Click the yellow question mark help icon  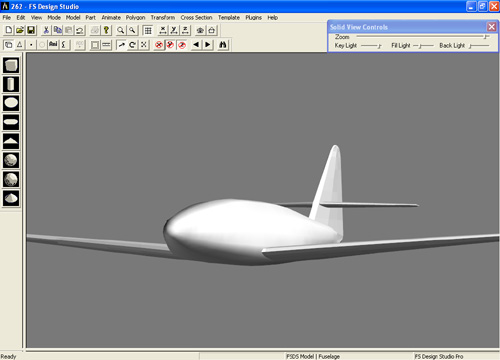[106, 30]
